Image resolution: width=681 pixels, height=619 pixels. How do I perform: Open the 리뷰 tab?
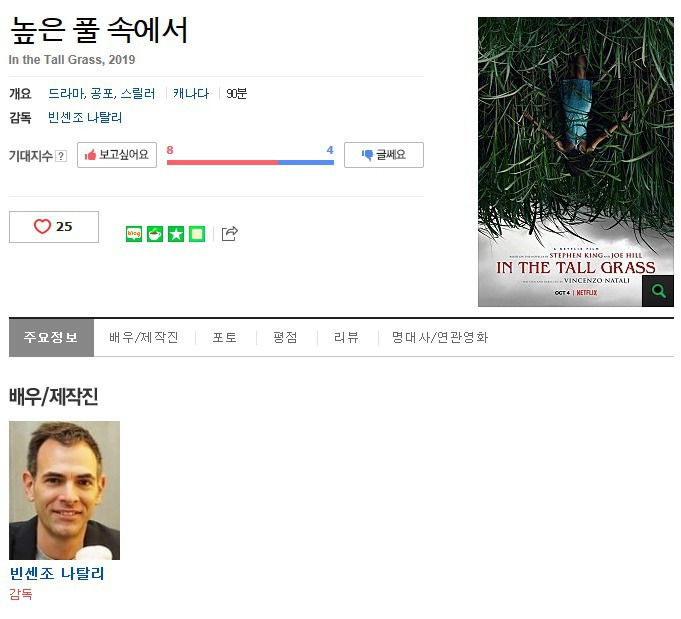click(346, 338)
